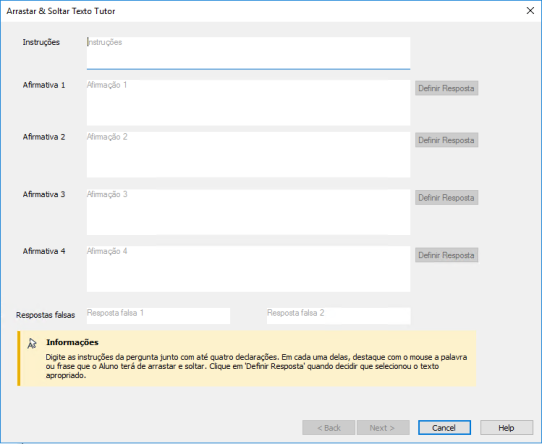Click Definir Resposta for Afirmativa 3
This screenshot has height=444, width=542.
446,197
